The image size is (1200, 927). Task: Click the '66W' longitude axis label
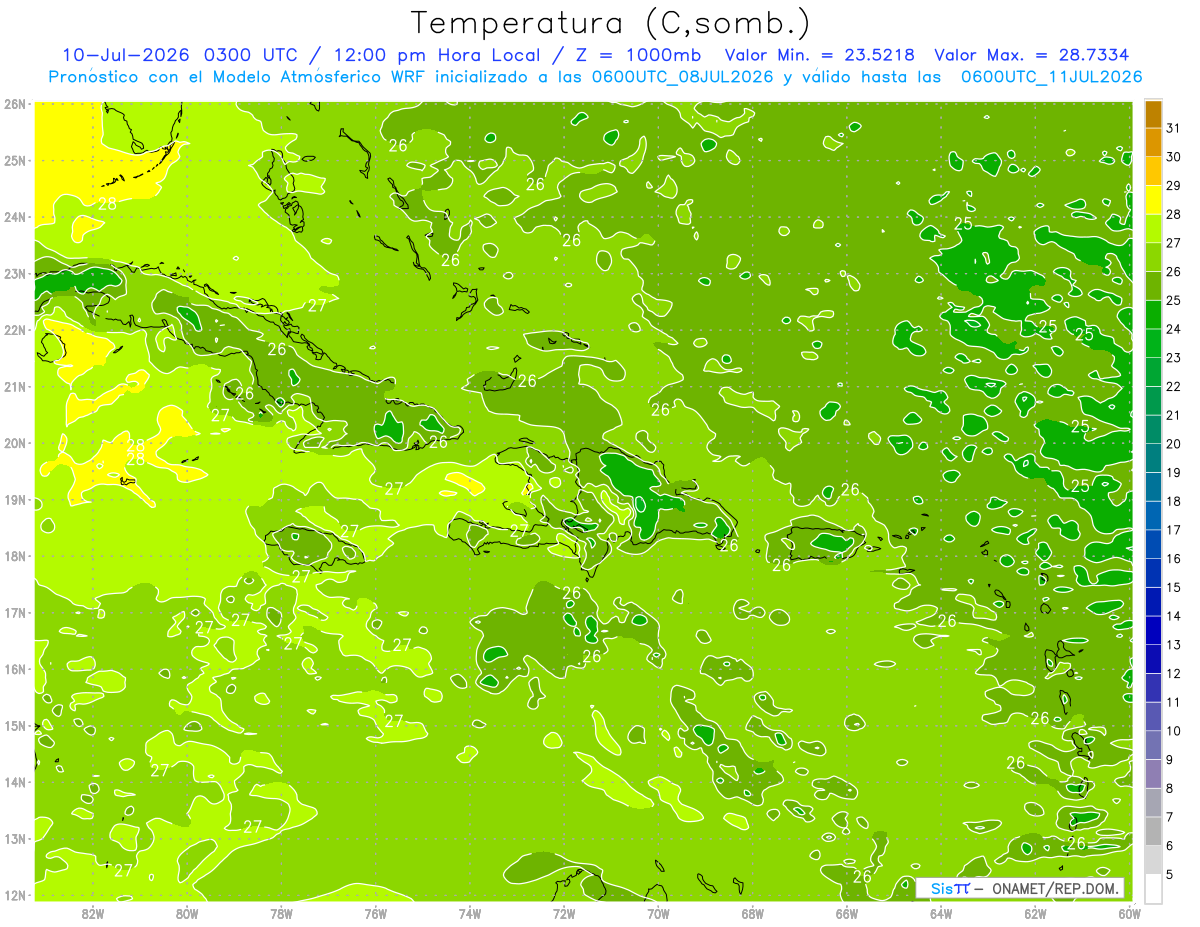point(846,913)
